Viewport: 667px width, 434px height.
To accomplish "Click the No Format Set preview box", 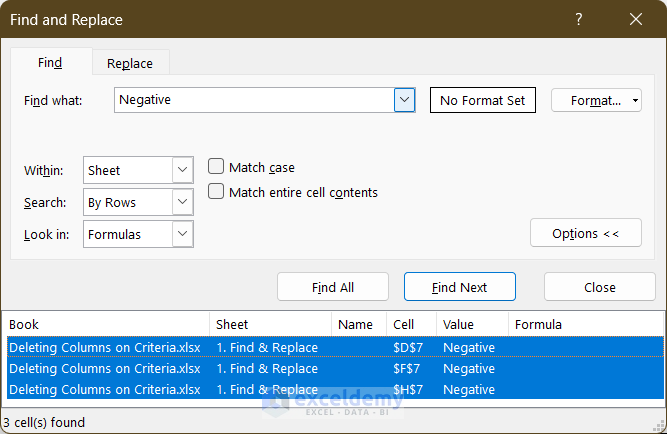I will [482, 101].
